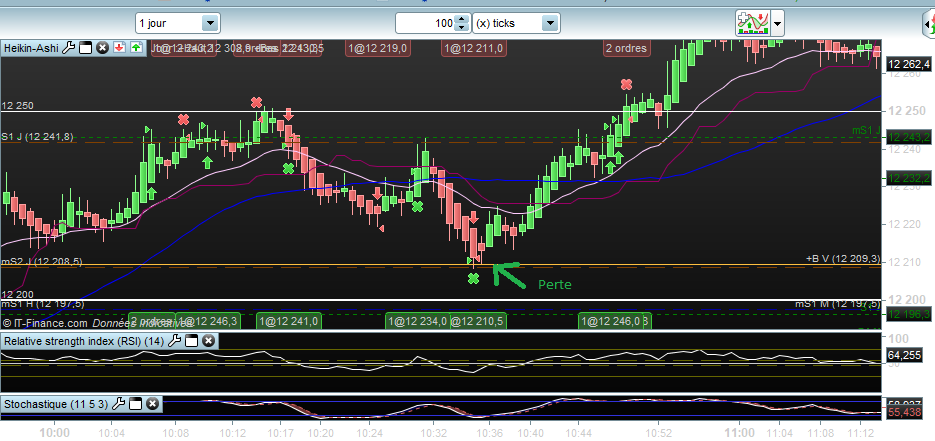Screen dimensions: 935x441
Task: Click the '+B V (12 209,3)' level label
Action: (x=841, y=259)
